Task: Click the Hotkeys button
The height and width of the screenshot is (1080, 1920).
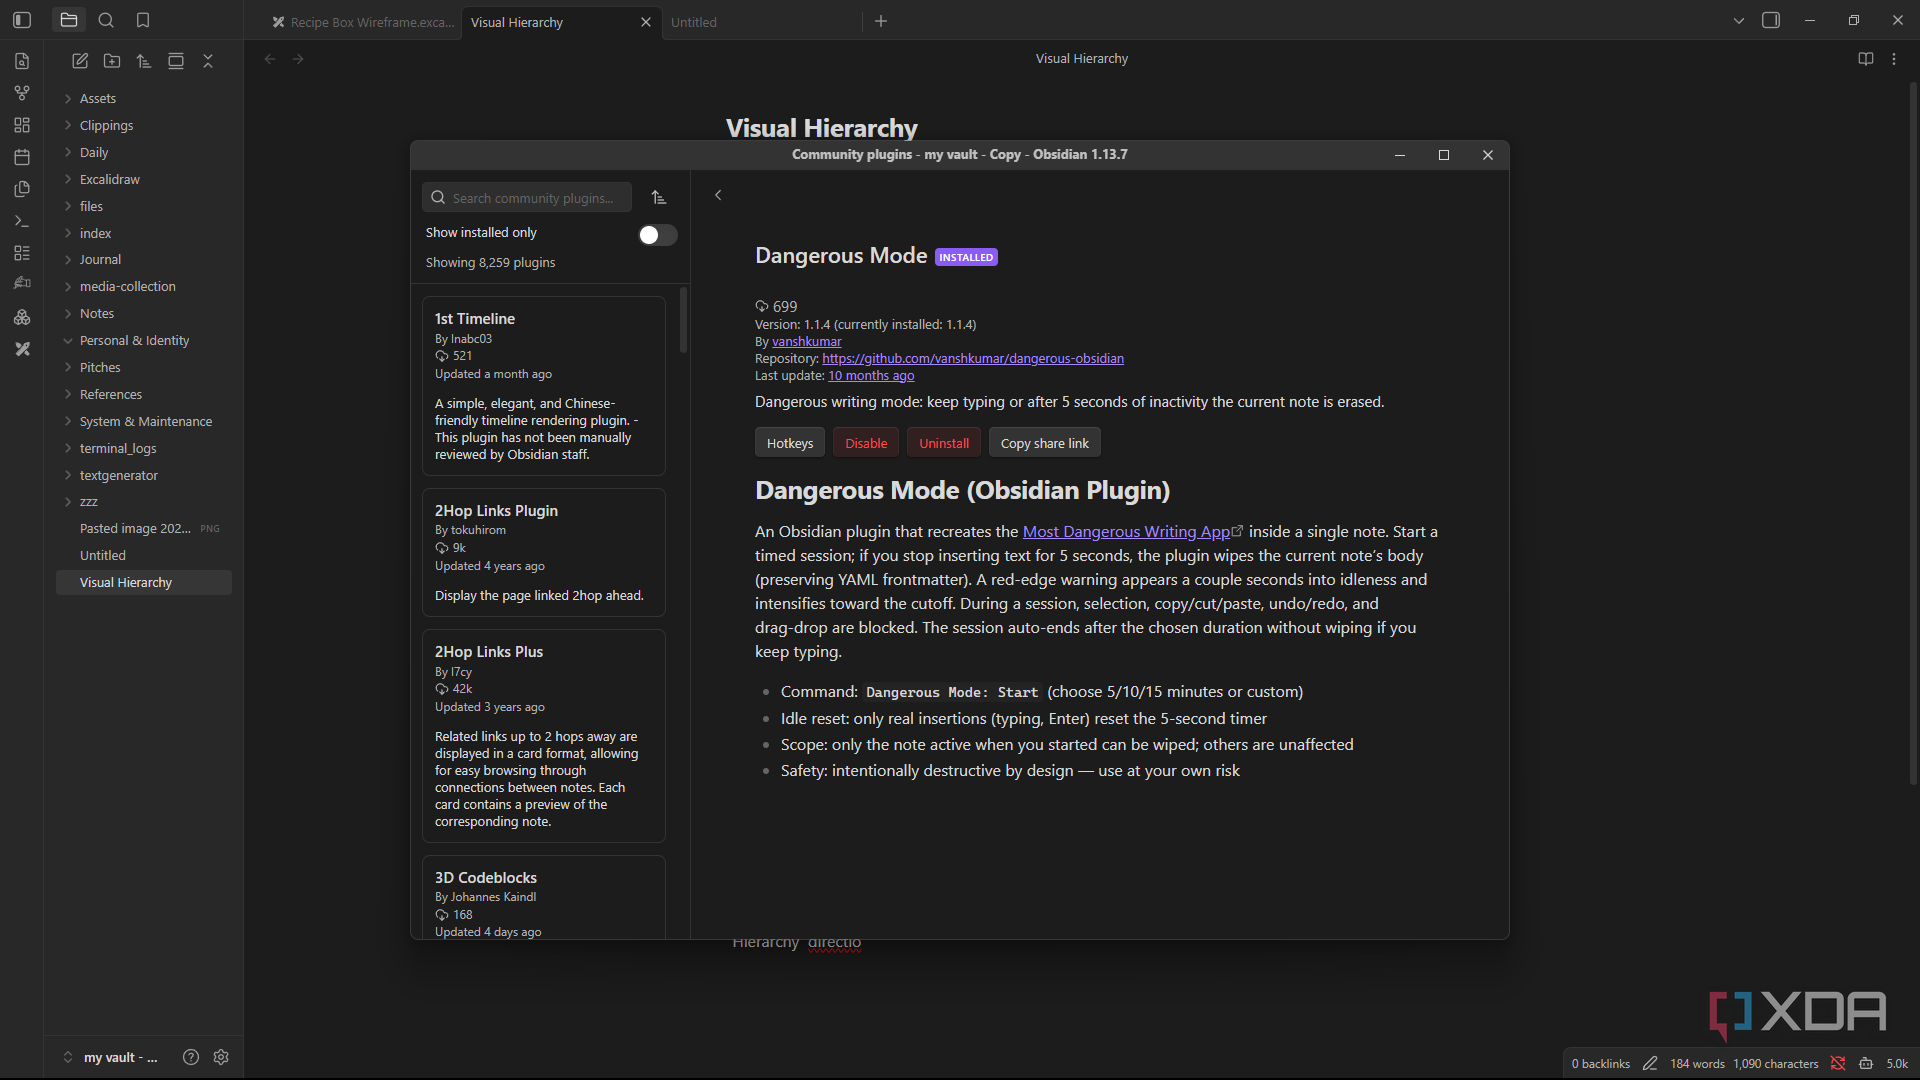Action: click(x=790, y=443)
